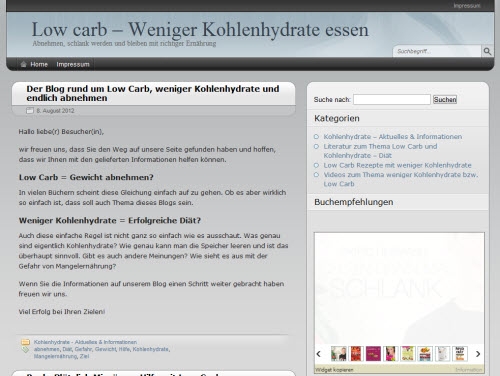Open the Home menu item
The height and width of the screenshot is (376, 500).
pos(39,64)
